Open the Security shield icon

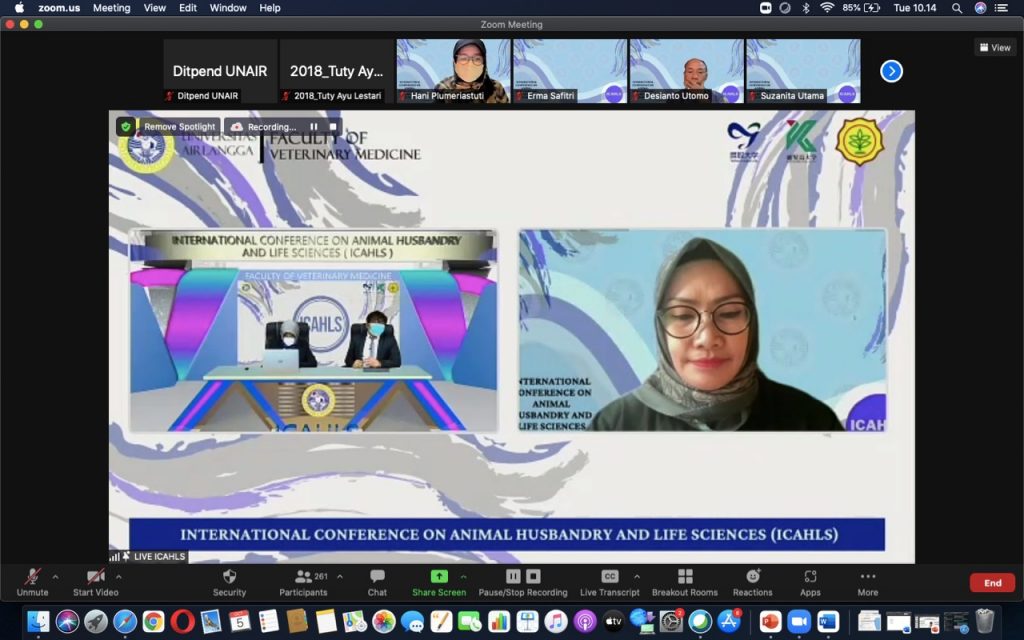pos(229,577)
